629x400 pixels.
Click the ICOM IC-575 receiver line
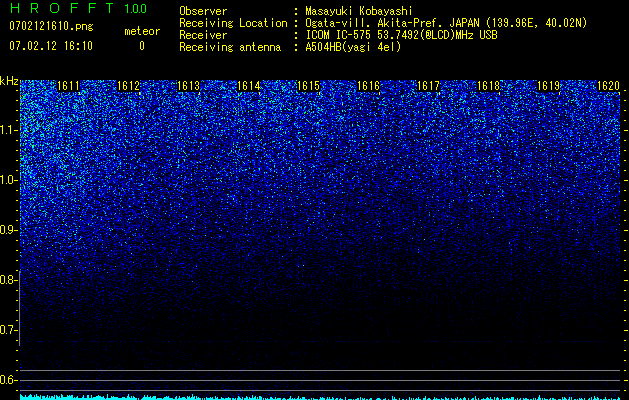(x=401, y=35)
